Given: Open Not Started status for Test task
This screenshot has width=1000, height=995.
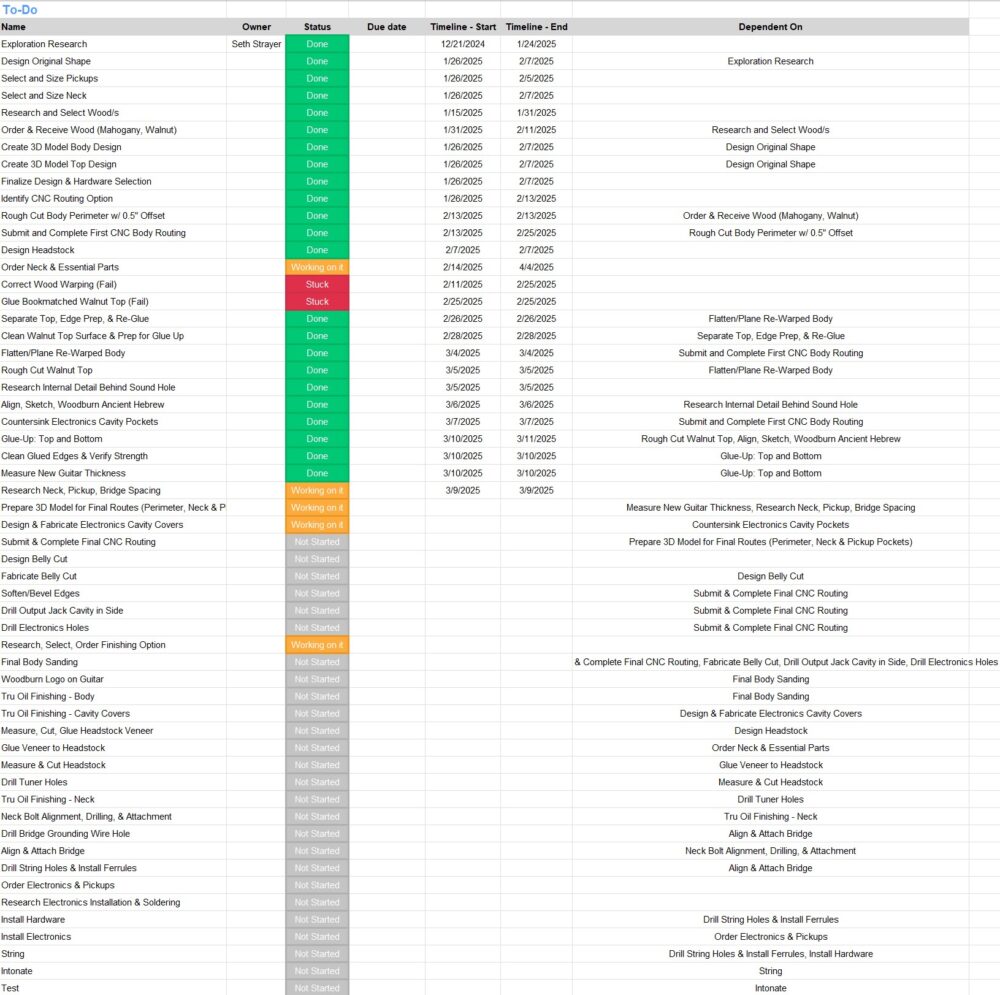Looking at the screenshot, I should 317,988.
